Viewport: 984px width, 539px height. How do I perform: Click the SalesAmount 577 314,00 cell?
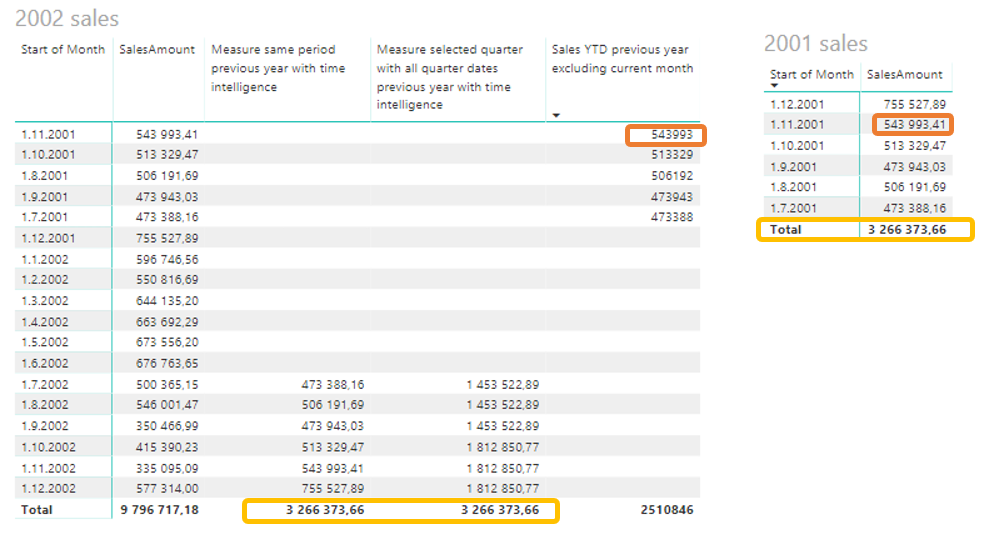point(167,488)
